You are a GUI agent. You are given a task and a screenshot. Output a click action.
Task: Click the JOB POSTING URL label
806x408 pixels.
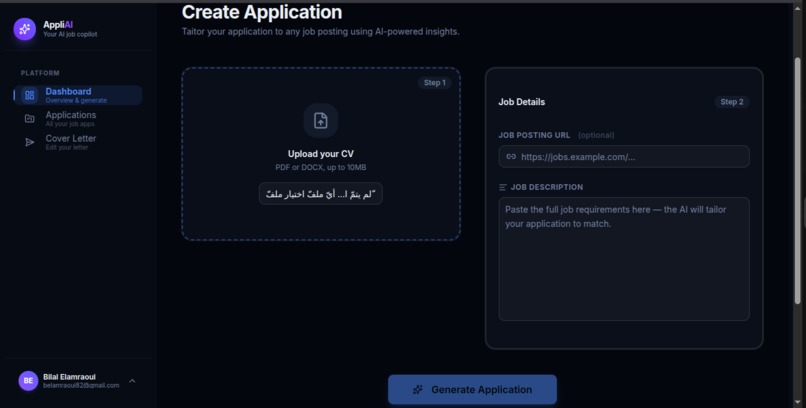tap(534, 135)
